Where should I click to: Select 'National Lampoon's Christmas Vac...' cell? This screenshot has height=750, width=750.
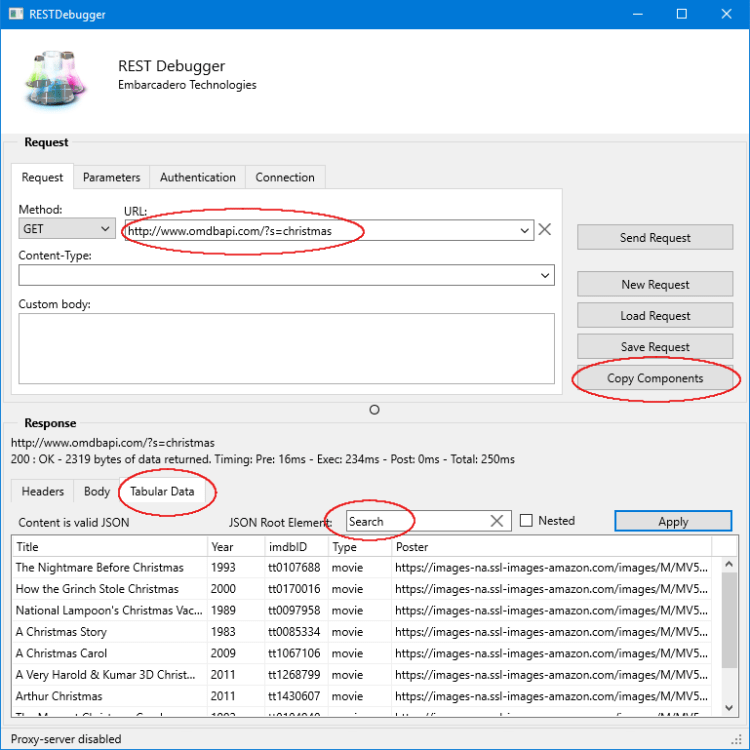point(109,610)
